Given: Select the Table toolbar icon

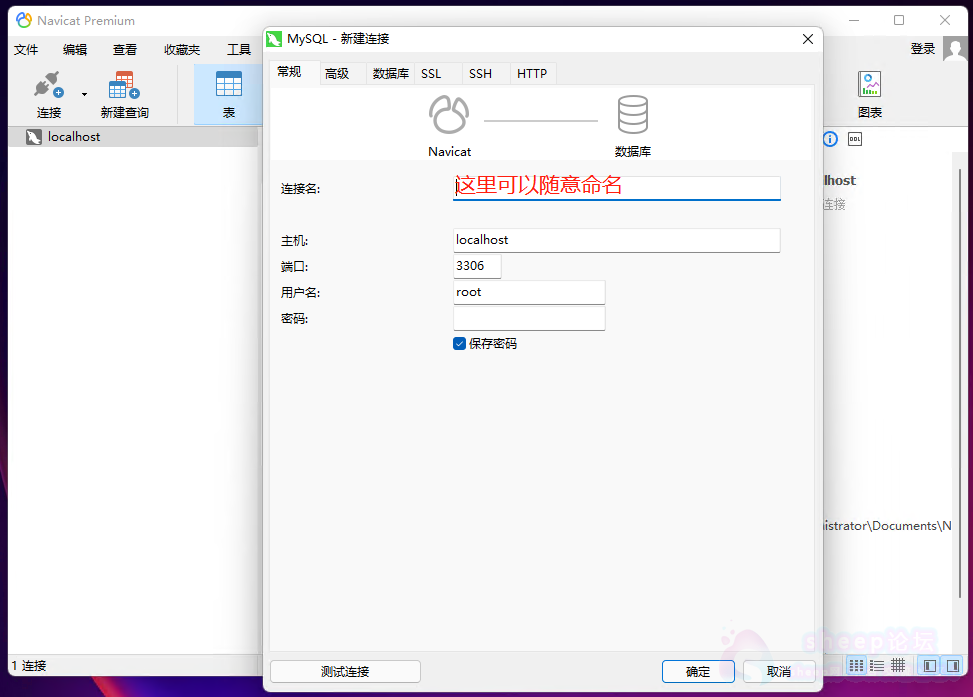Looking at the screenshot, I should 229,84.
